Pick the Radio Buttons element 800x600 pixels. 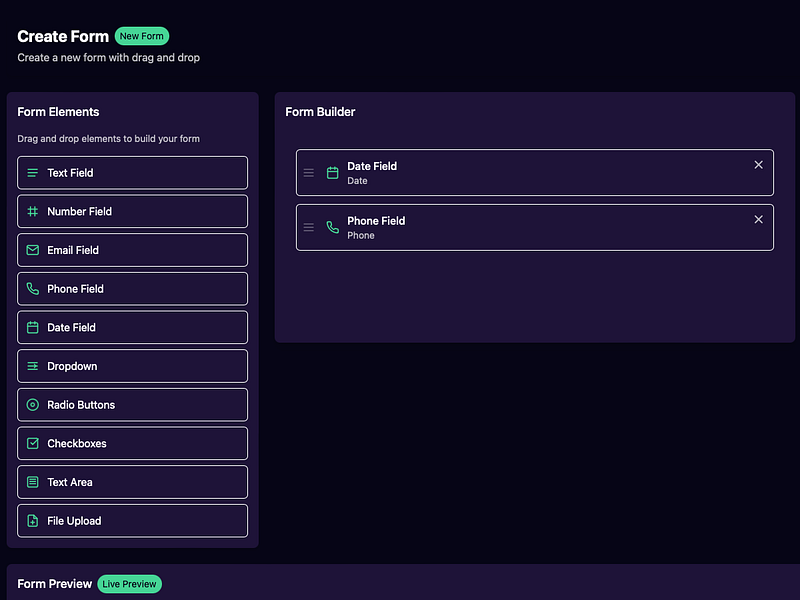click(x=133, y=405)
